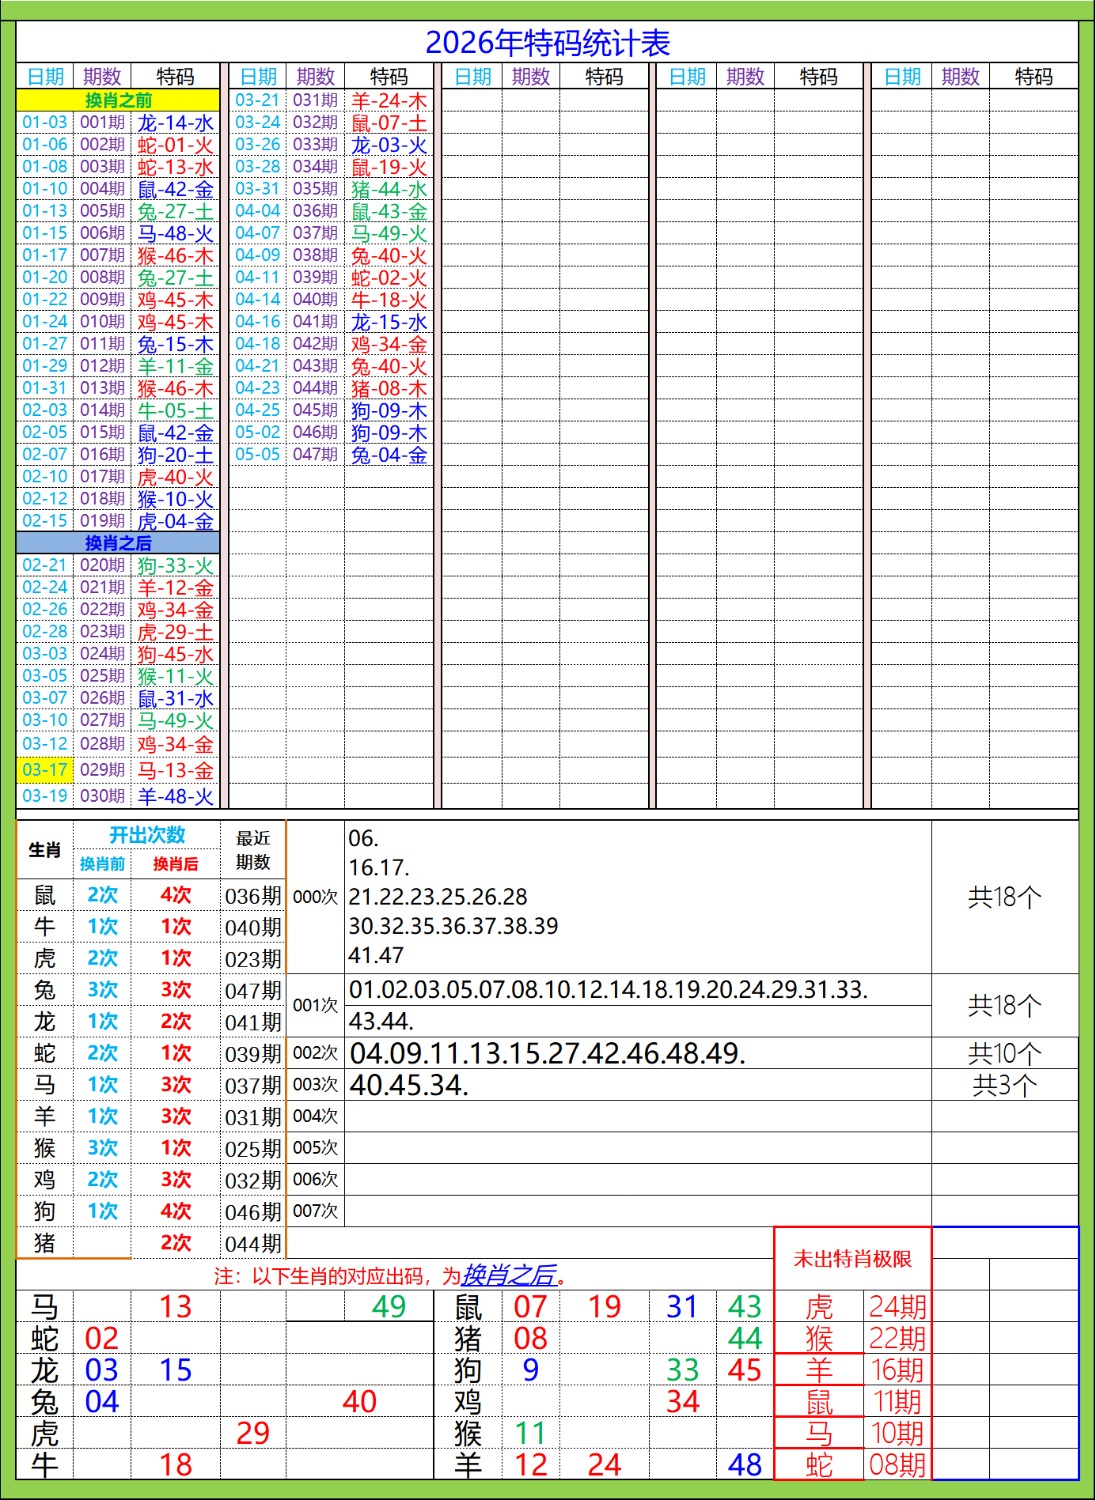Select the result cell 狗-33-火
The height and width of the screenshot is (1500, 1096).
coord(175,565)
